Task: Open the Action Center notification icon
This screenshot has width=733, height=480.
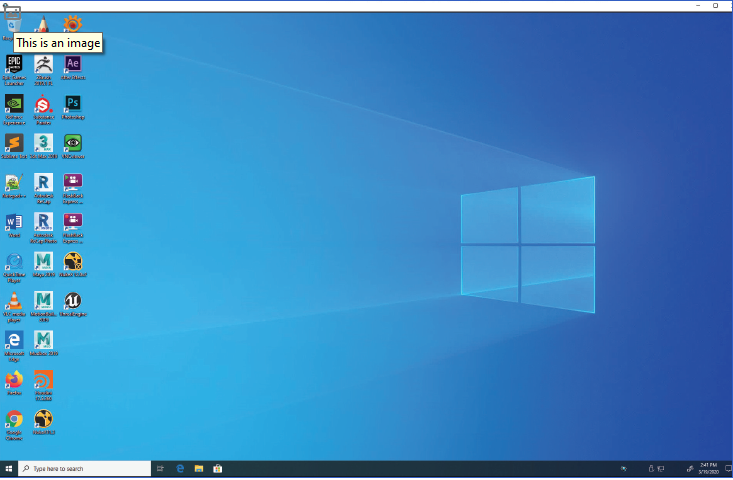Action: click(728, 469)
